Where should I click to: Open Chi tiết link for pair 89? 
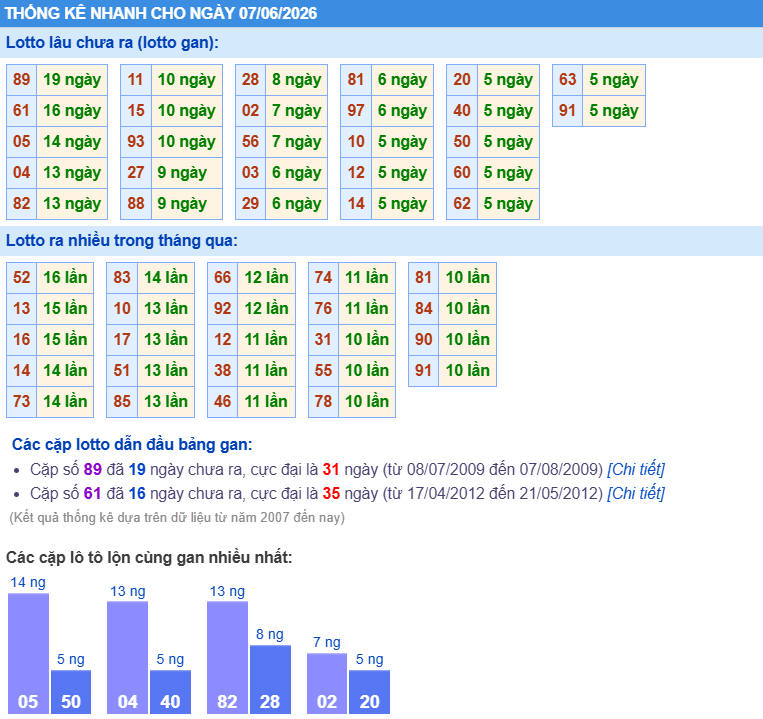pyautogui.click(x=636, y=469)
